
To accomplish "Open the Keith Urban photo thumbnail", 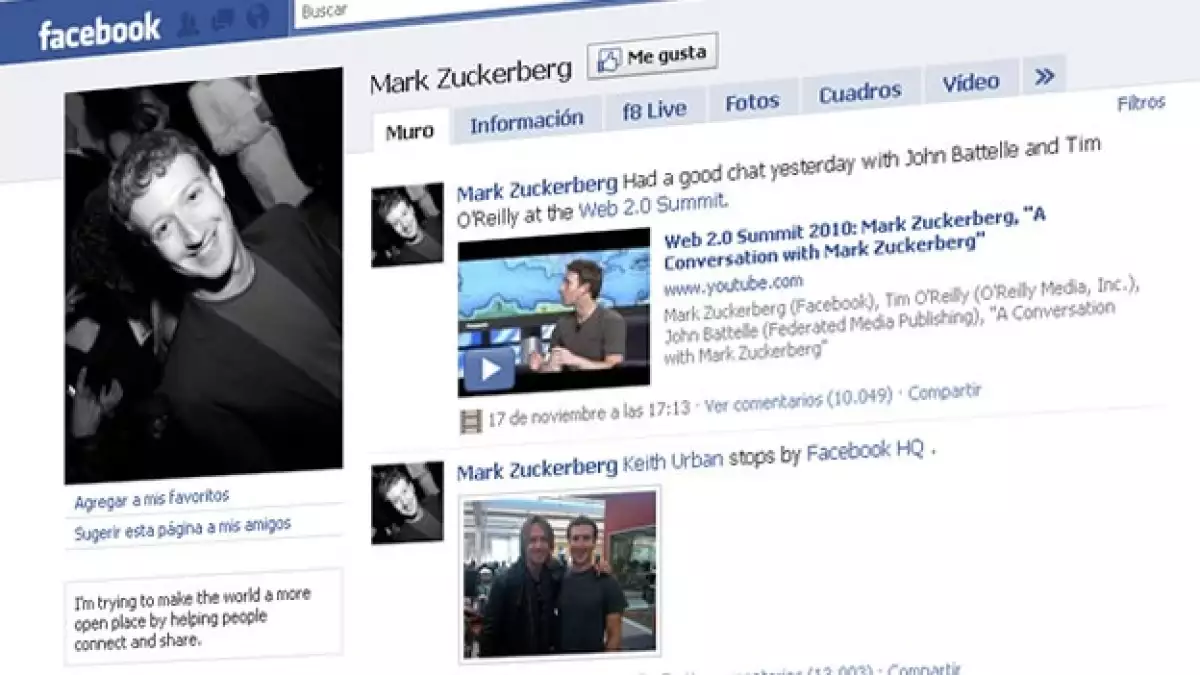I will point(559,574).
